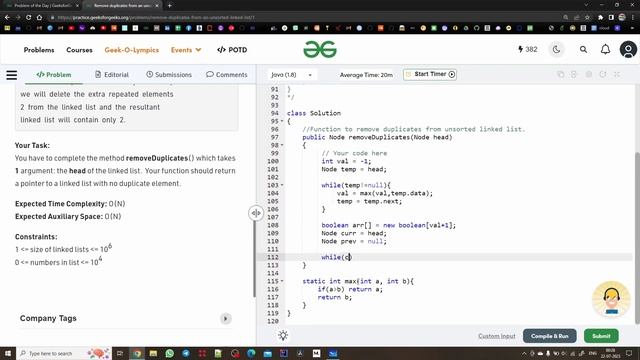
Task: Open the Chrome extensions puzzle icon
Action: coord(600,18)
